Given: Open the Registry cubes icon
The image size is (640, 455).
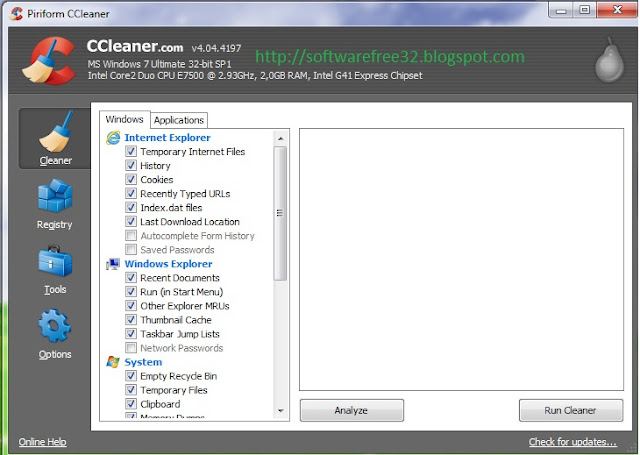Looking at the screenshot, I should (x=55, y=196).
